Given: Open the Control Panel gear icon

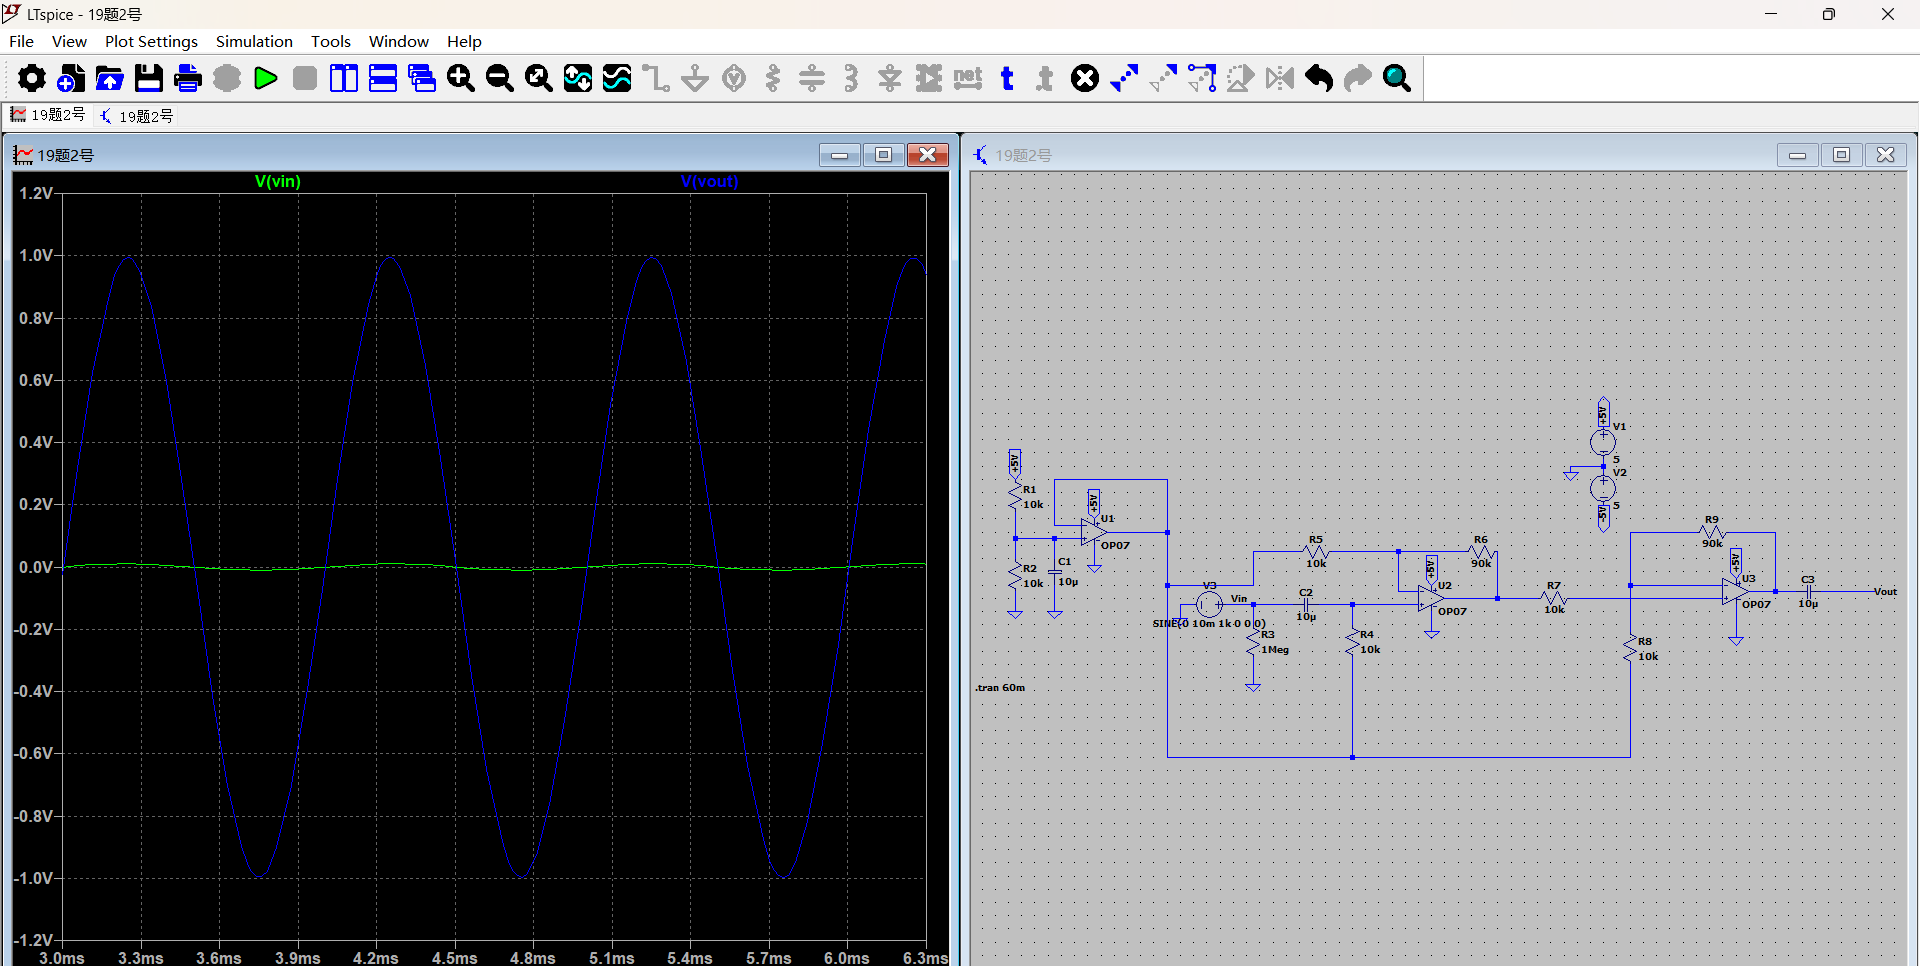Looking at the screenshot, I should [32, 78].
